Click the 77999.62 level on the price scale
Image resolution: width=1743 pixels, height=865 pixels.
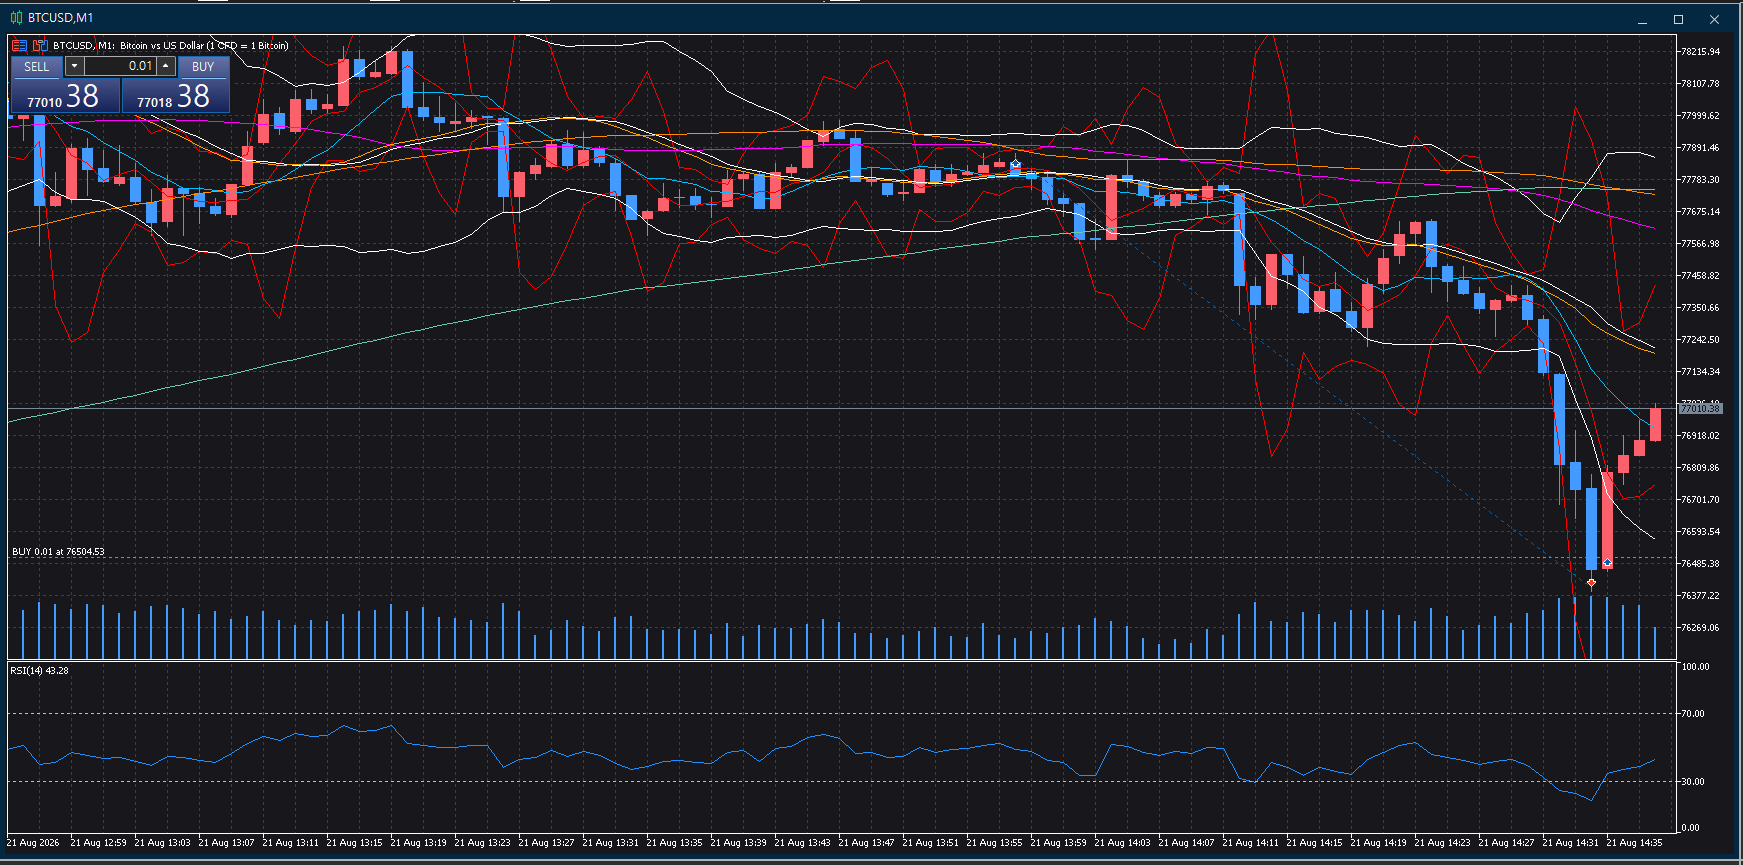click(1700, 116)
